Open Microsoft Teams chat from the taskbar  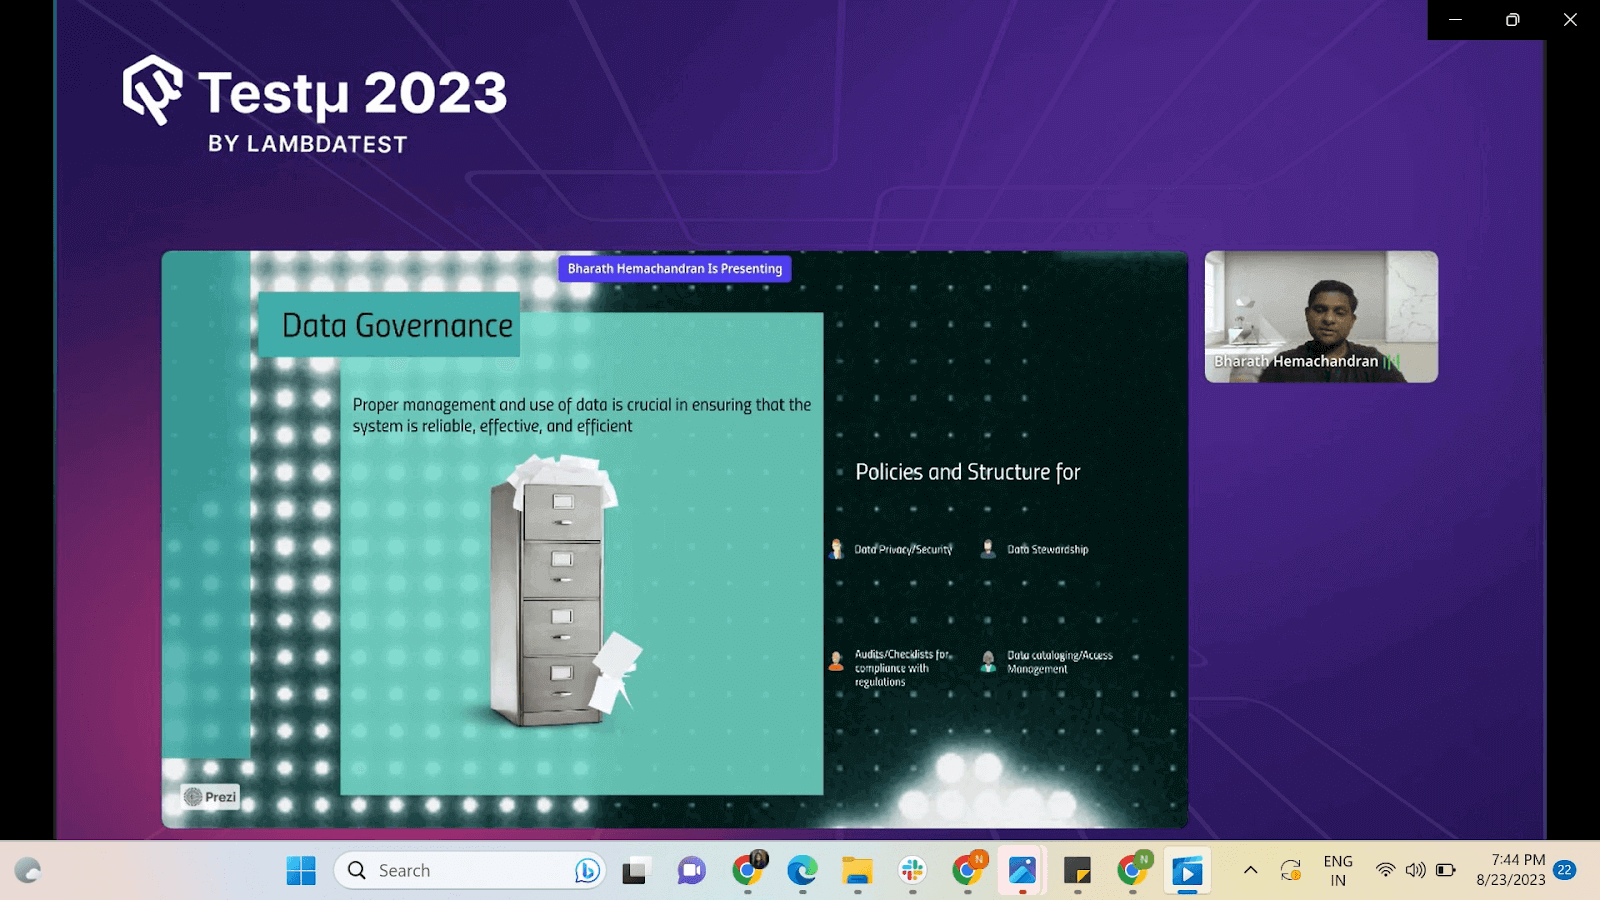689,870
